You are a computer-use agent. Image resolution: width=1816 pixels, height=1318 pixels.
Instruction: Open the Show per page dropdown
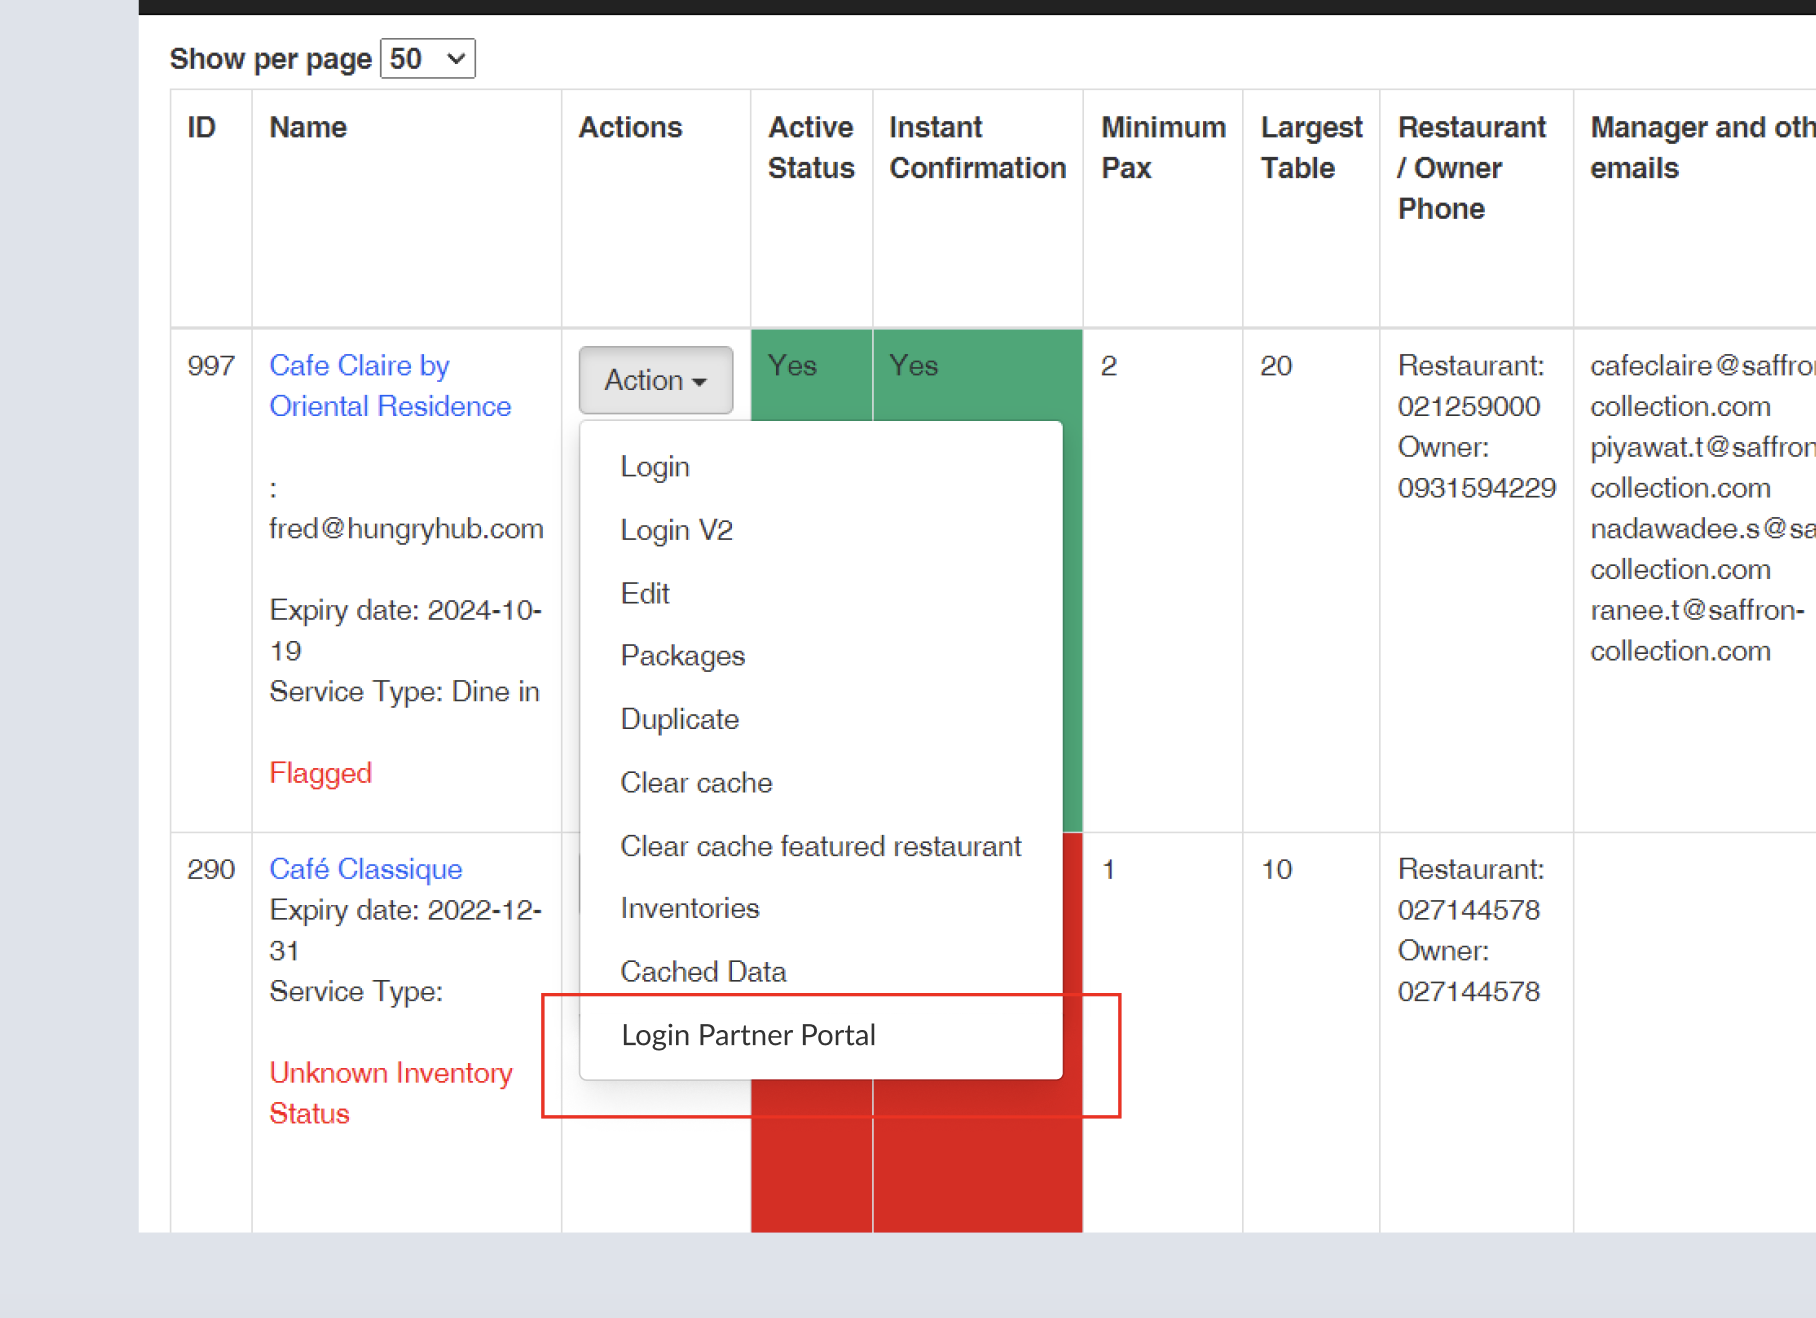[427, 59]
